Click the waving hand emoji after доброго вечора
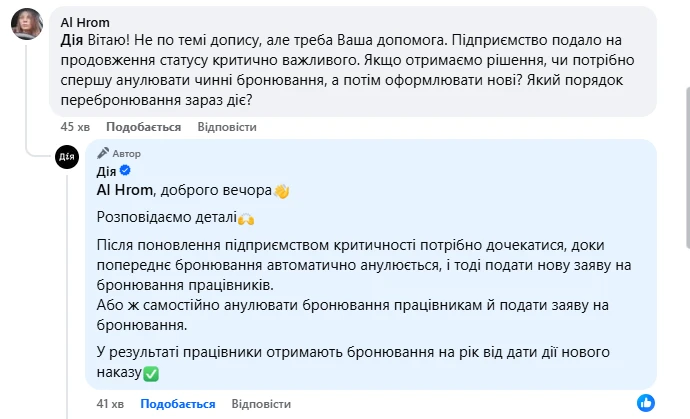This screenshot has width=690, height=419. tap(282, 189)
